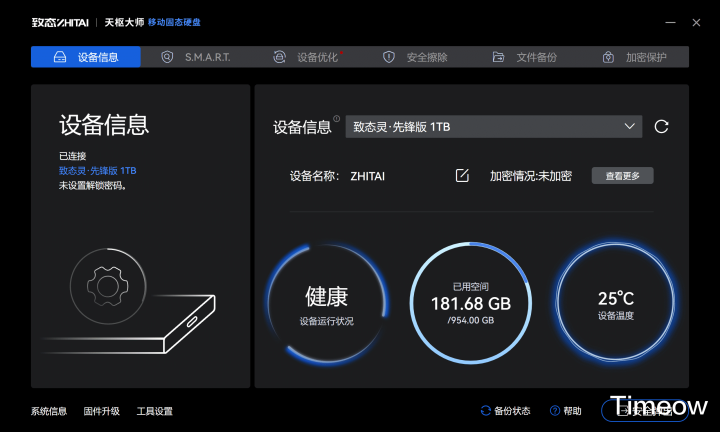Screen dimensions: 720x432
Task: Switch to the 加密保护 tab
Action: [x=634, y=57]
